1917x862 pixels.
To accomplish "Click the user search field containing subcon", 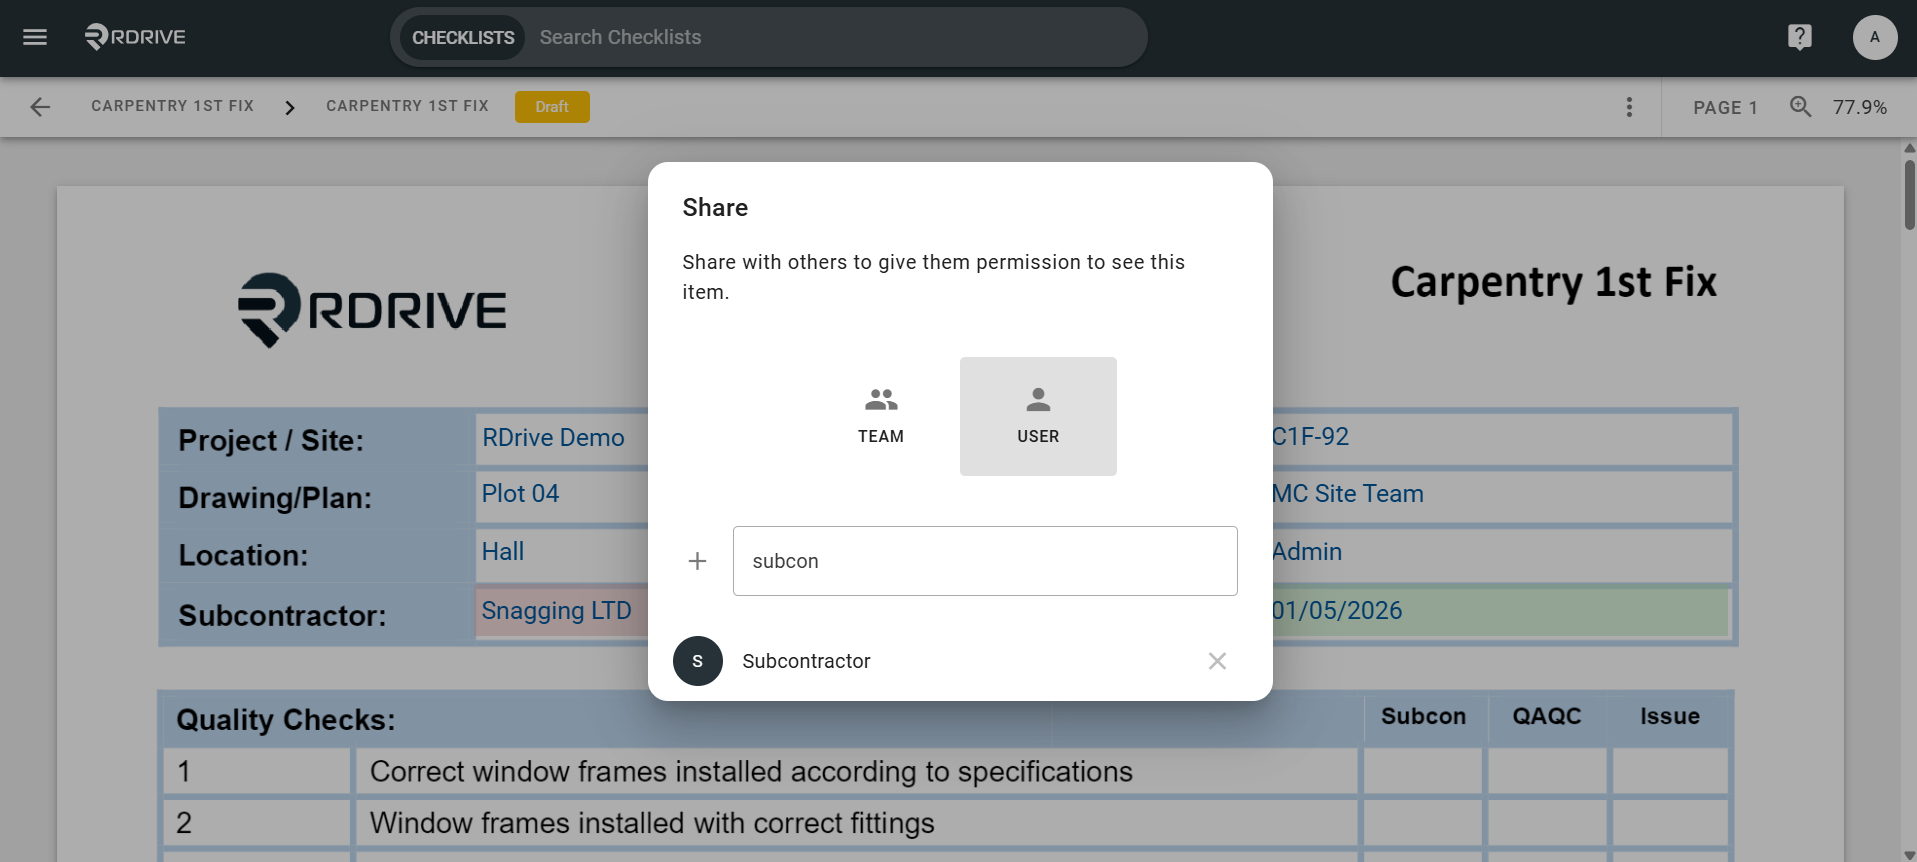I will point(985,561).
